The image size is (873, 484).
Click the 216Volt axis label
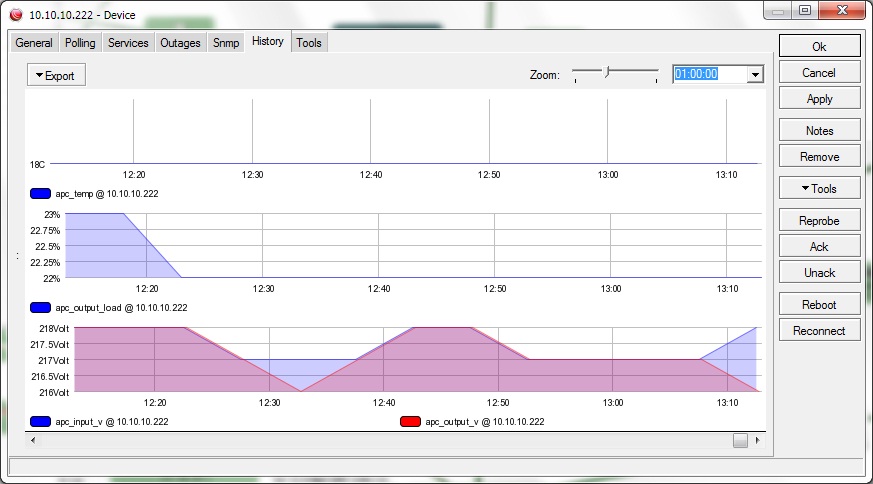tap(54, 393)
